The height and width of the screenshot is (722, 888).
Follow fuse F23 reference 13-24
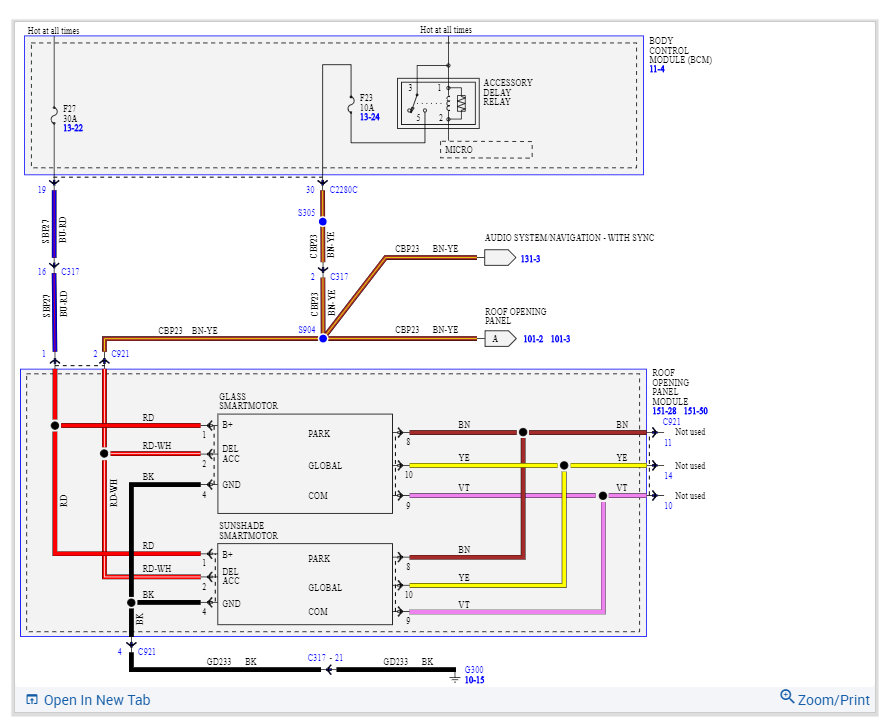click(x=369, y=117)
